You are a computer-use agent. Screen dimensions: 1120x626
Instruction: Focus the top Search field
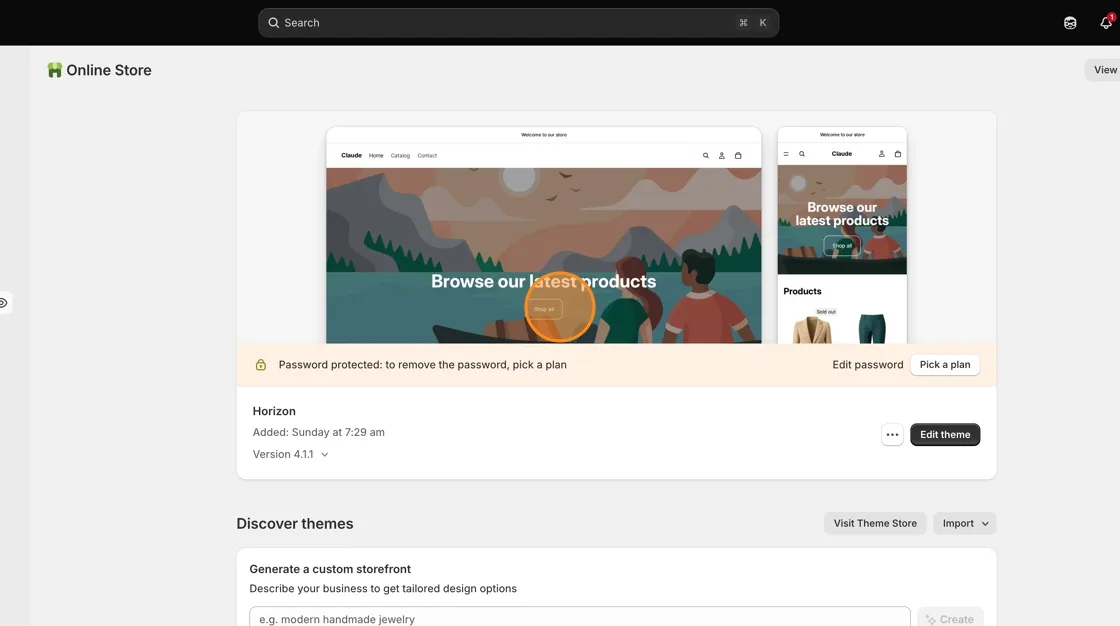pyautogui.click(x=518, y=23)
